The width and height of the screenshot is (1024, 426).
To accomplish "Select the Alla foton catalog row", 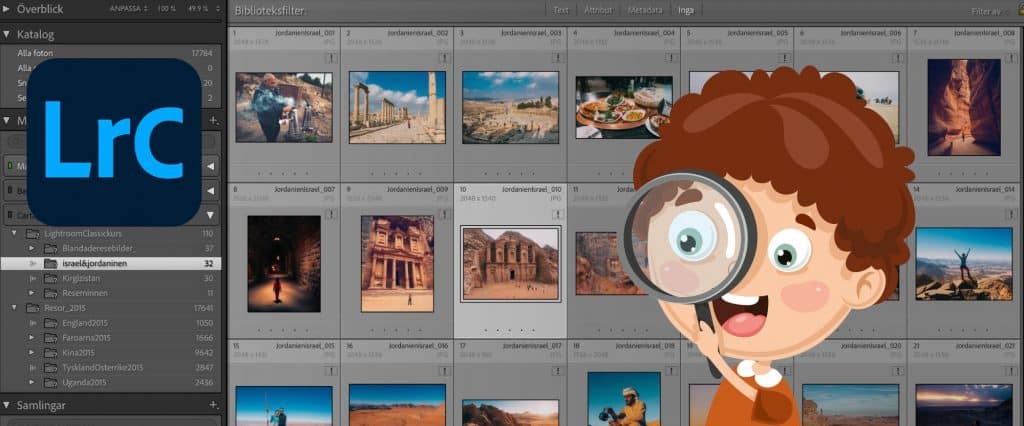I will coord(111,53).
